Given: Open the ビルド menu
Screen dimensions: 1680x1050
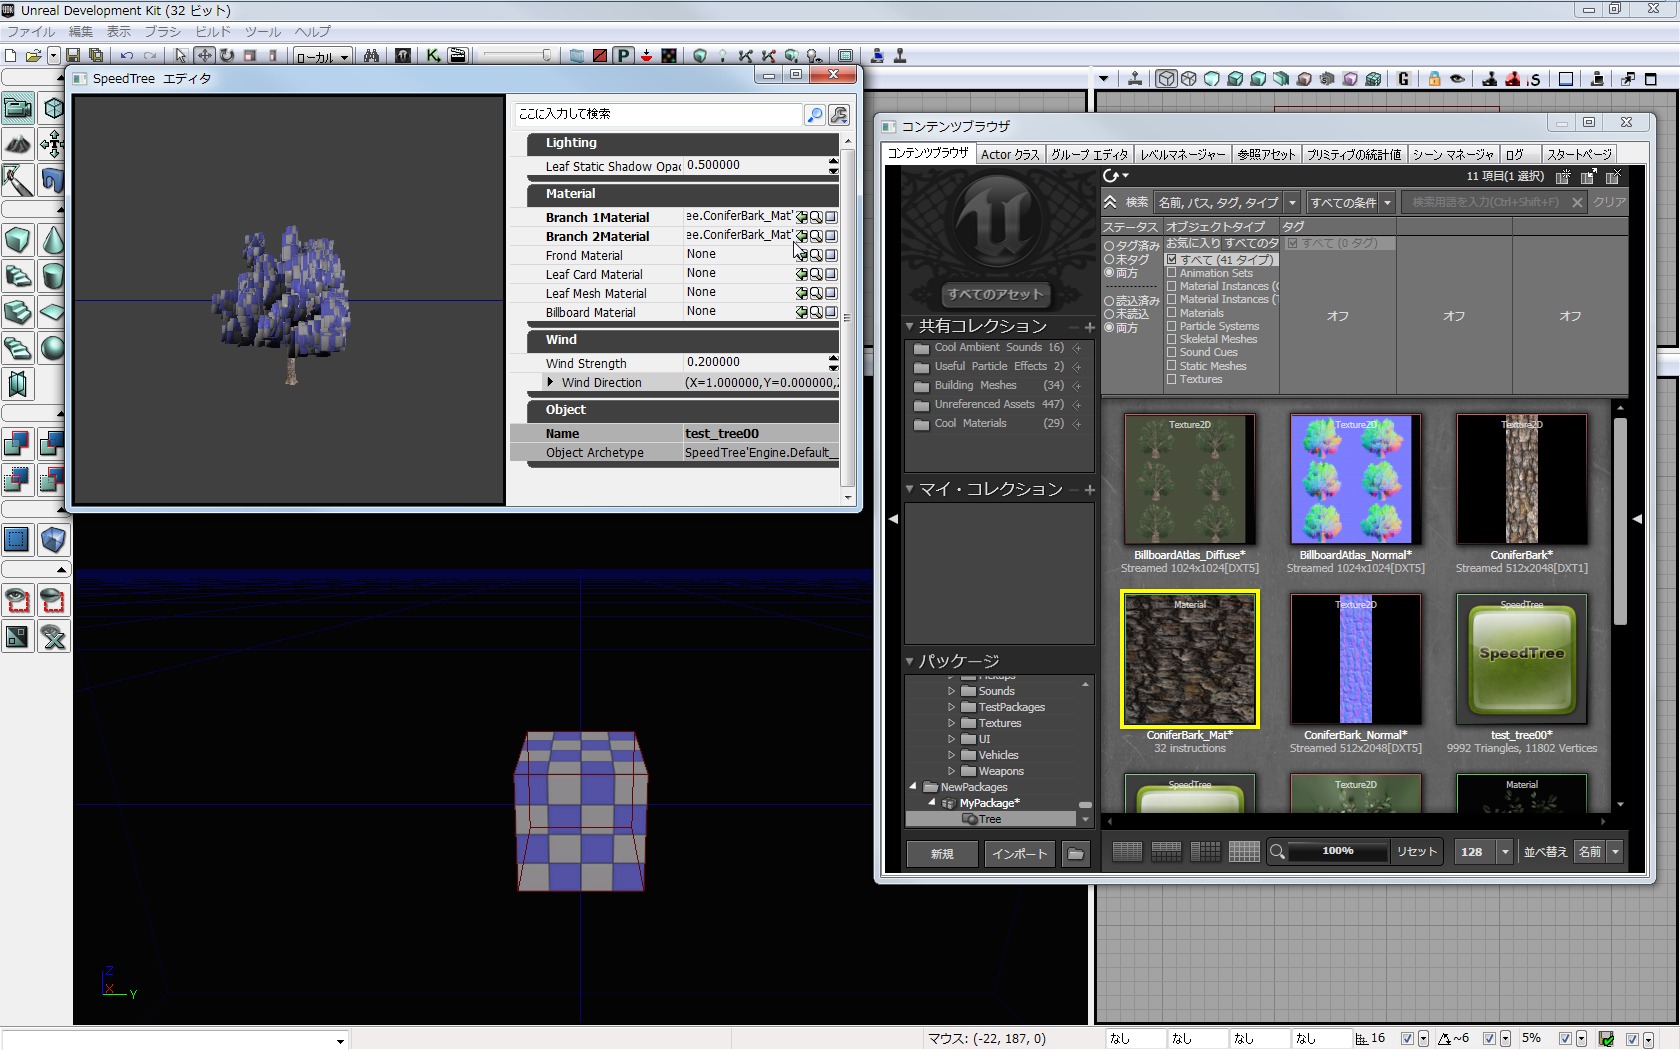Looking at the screenshot, I should click(212, 32).
